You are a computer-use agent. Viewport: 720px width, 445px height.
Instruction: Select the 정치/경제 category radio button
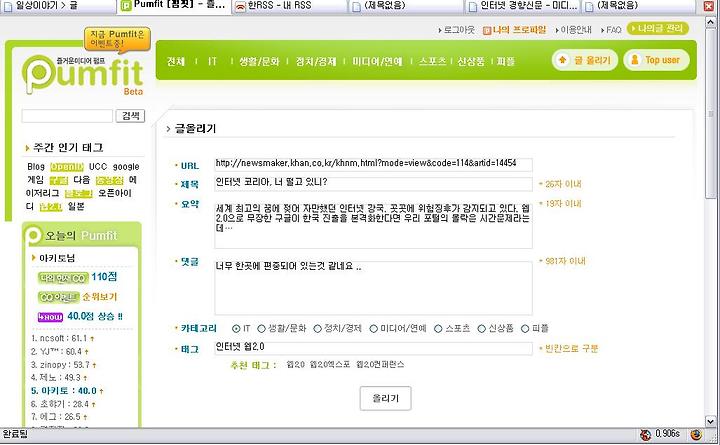coord(317,328)
